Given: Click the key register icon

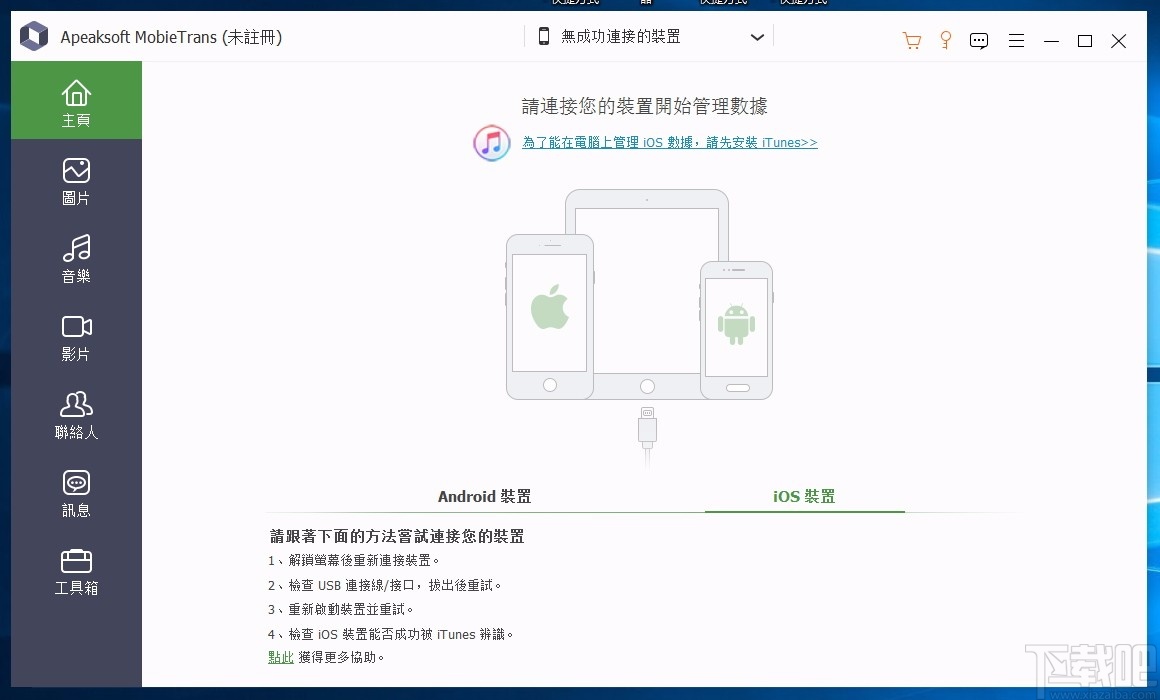Looking at the screenshot, I should click(x=945, y=40).
